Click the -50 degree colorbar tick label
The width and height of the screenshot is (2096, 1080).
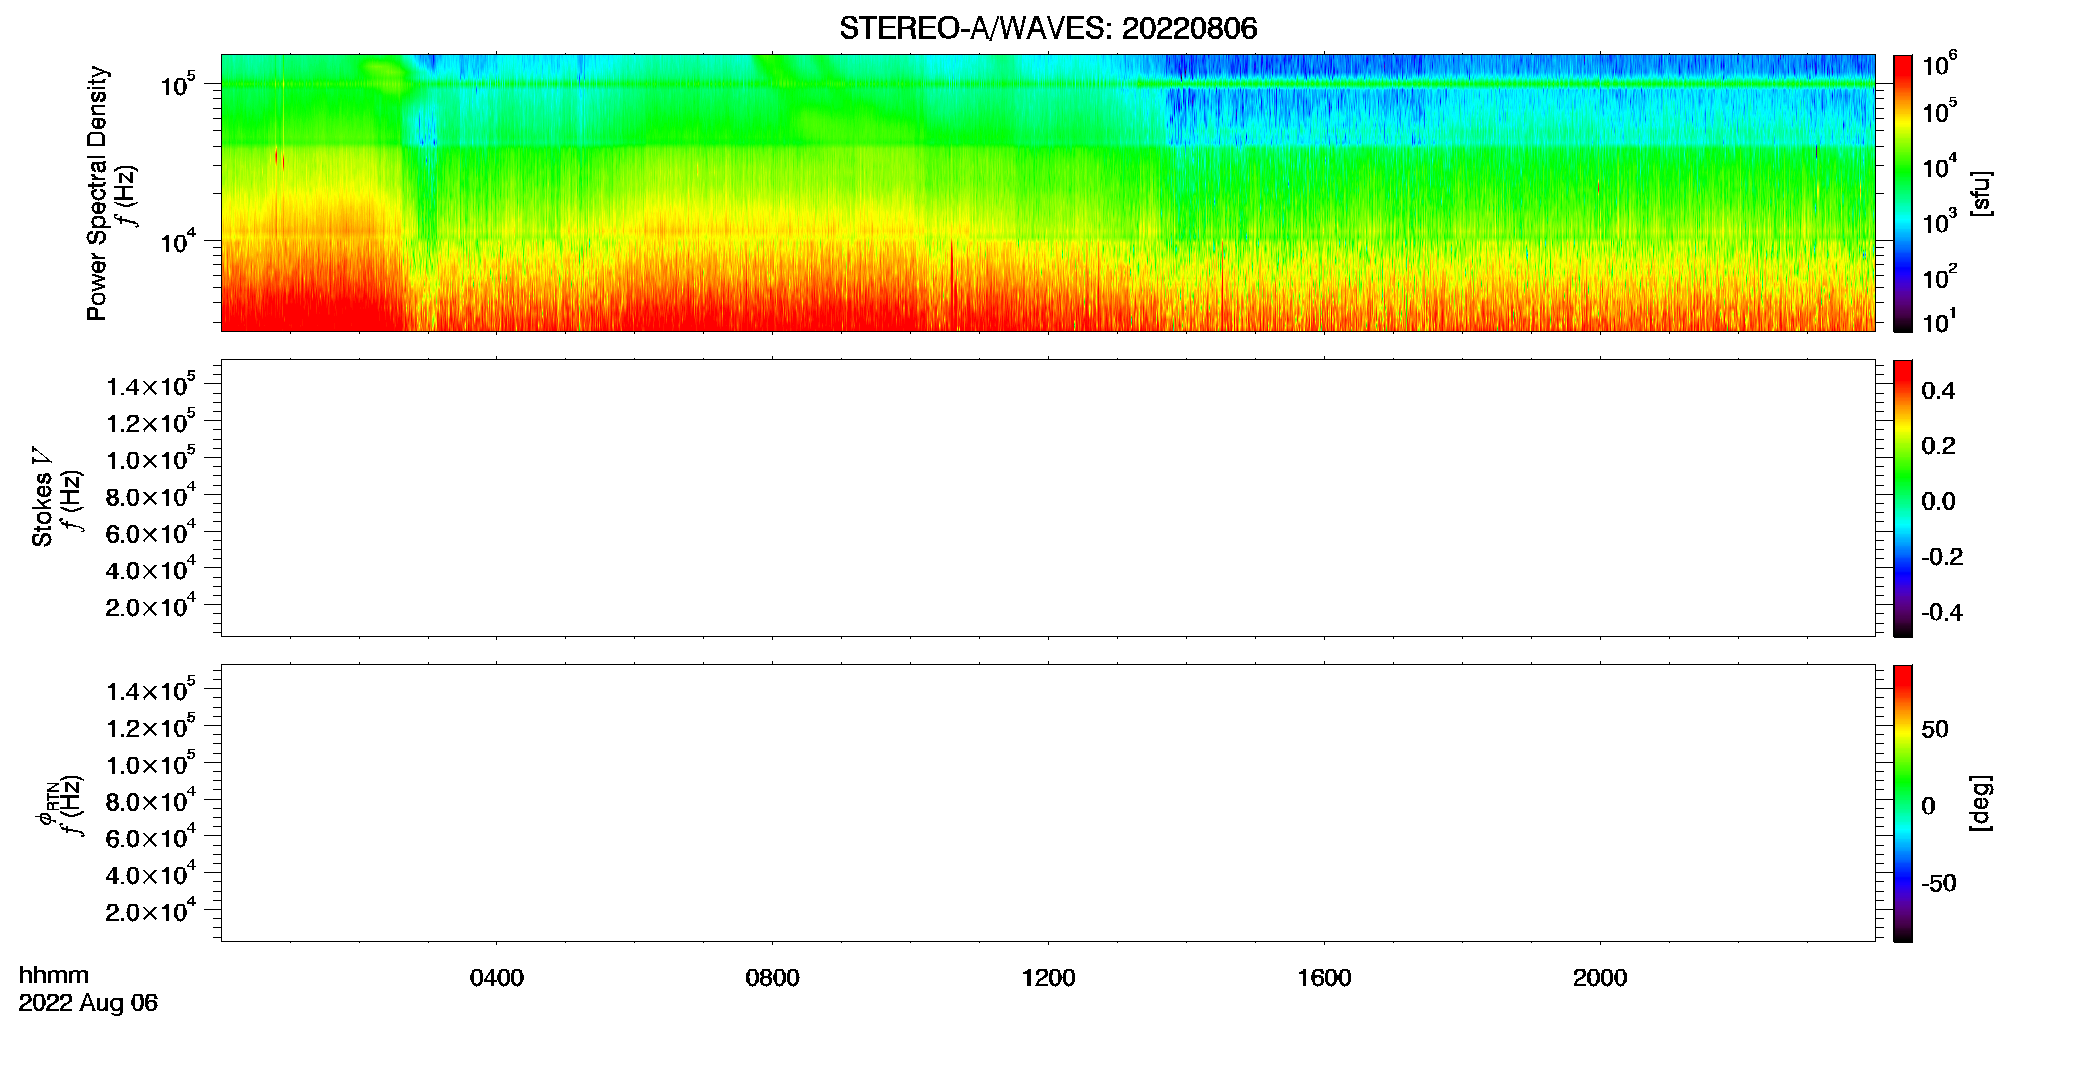(1939, 884)
